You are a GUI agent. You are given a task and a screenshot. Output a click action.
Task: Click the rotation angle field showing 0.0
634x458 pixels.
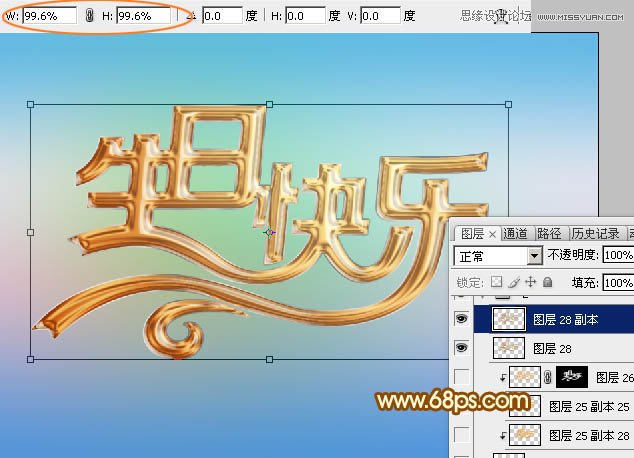222,16
